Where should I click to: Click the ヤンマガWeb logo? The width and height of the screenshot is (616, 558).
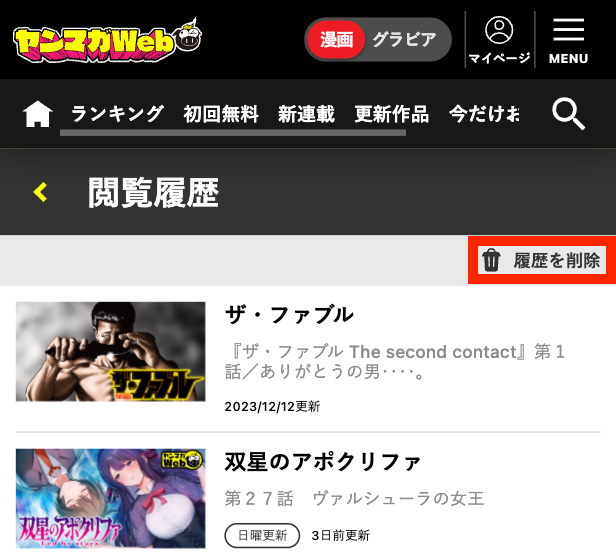click(x=108, y=40)
